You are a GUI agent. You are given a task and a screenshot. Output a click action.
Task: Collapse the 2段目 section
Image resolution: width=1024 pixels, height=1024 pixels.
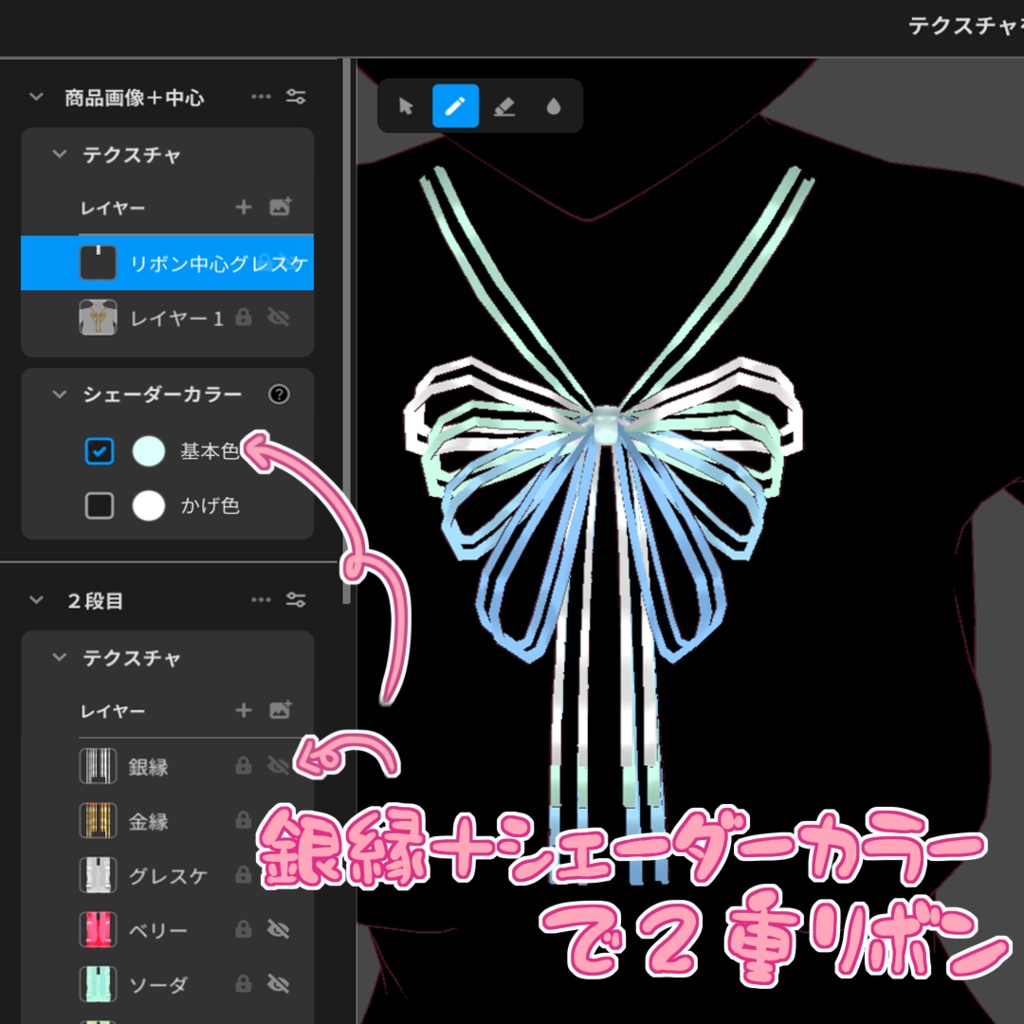pos(36,600)
